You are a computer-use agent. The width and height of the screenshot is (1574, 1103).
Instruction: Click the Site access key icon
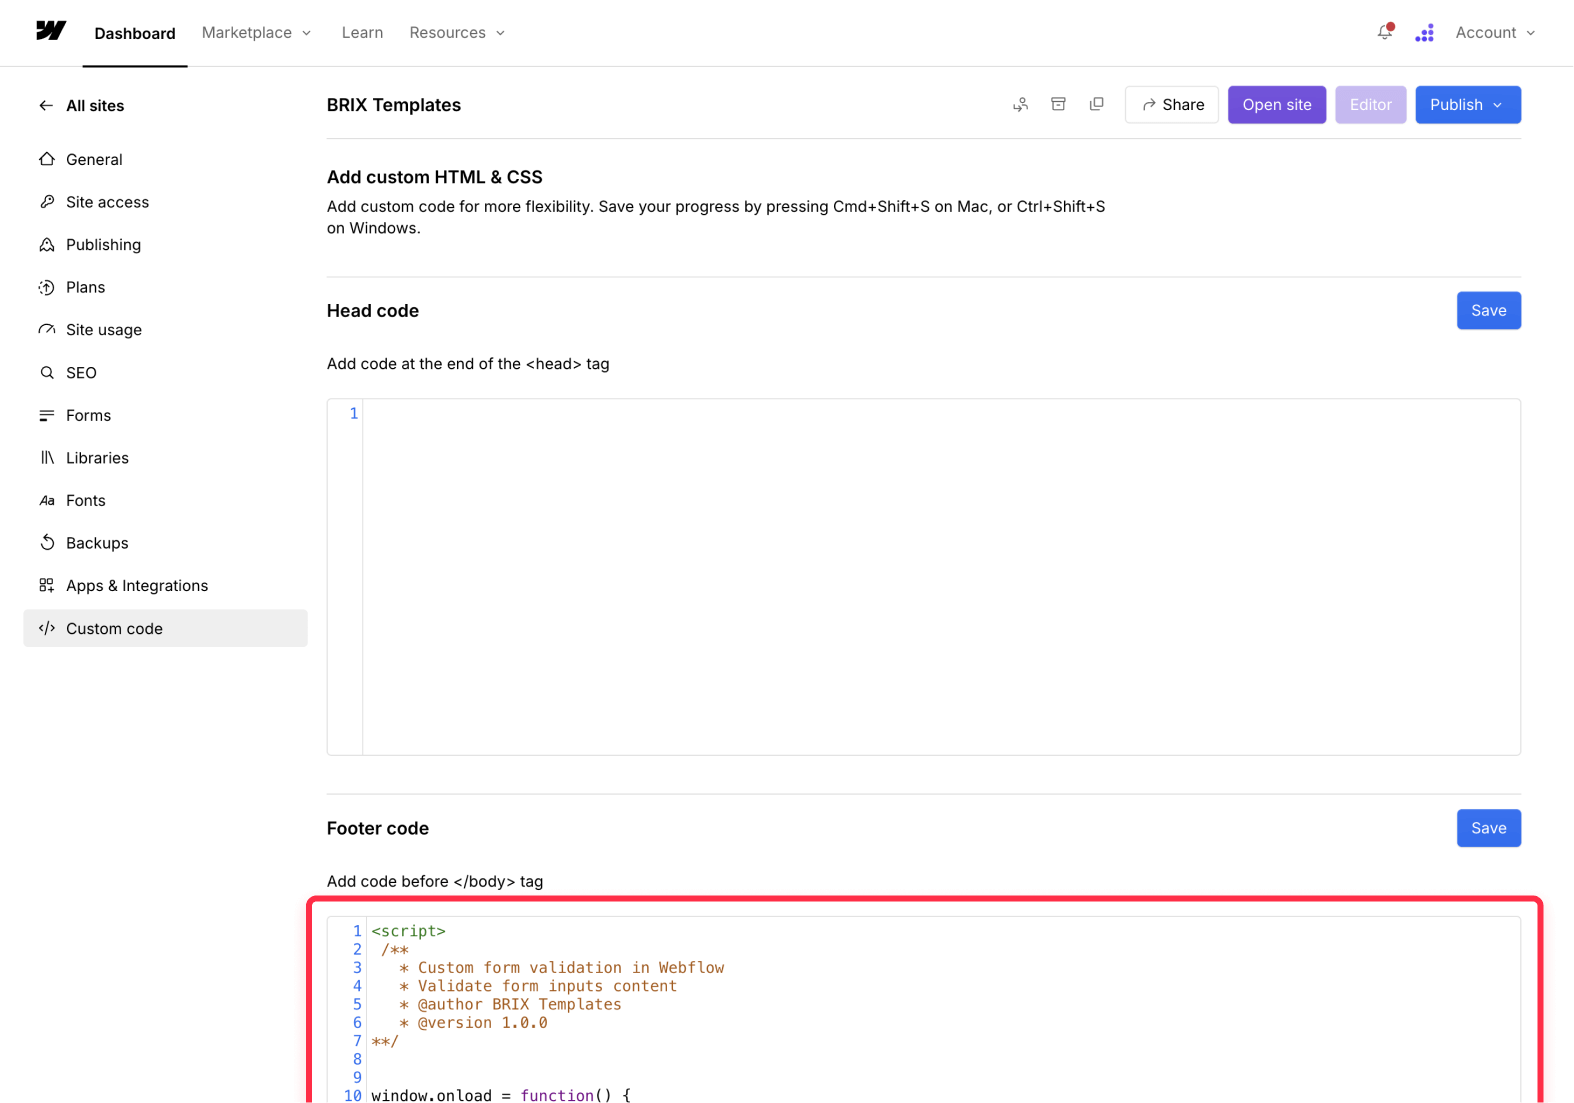(x=47, y=202)
